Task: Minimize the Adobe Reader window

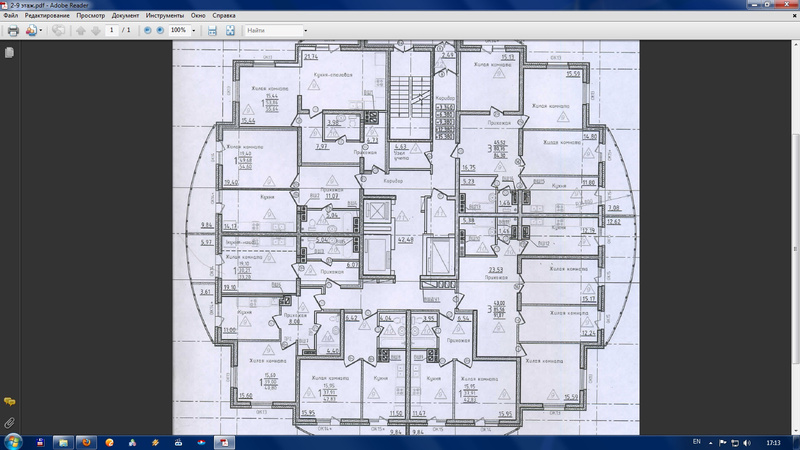Action: (754, 5)
